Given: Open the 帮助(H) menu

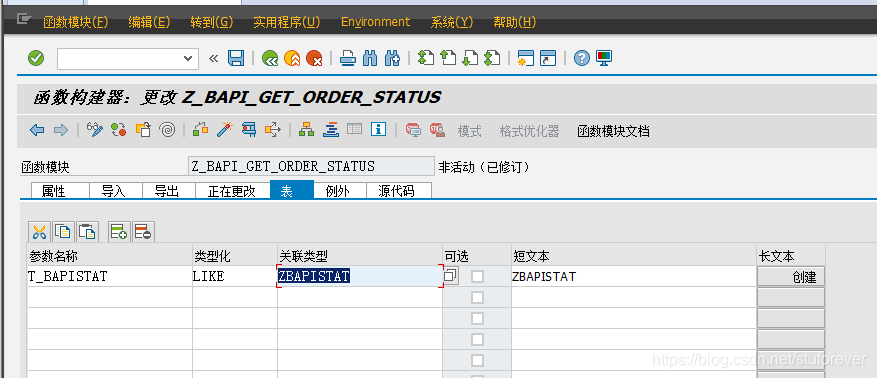Looking at the screenshot, I should (515, 22).
